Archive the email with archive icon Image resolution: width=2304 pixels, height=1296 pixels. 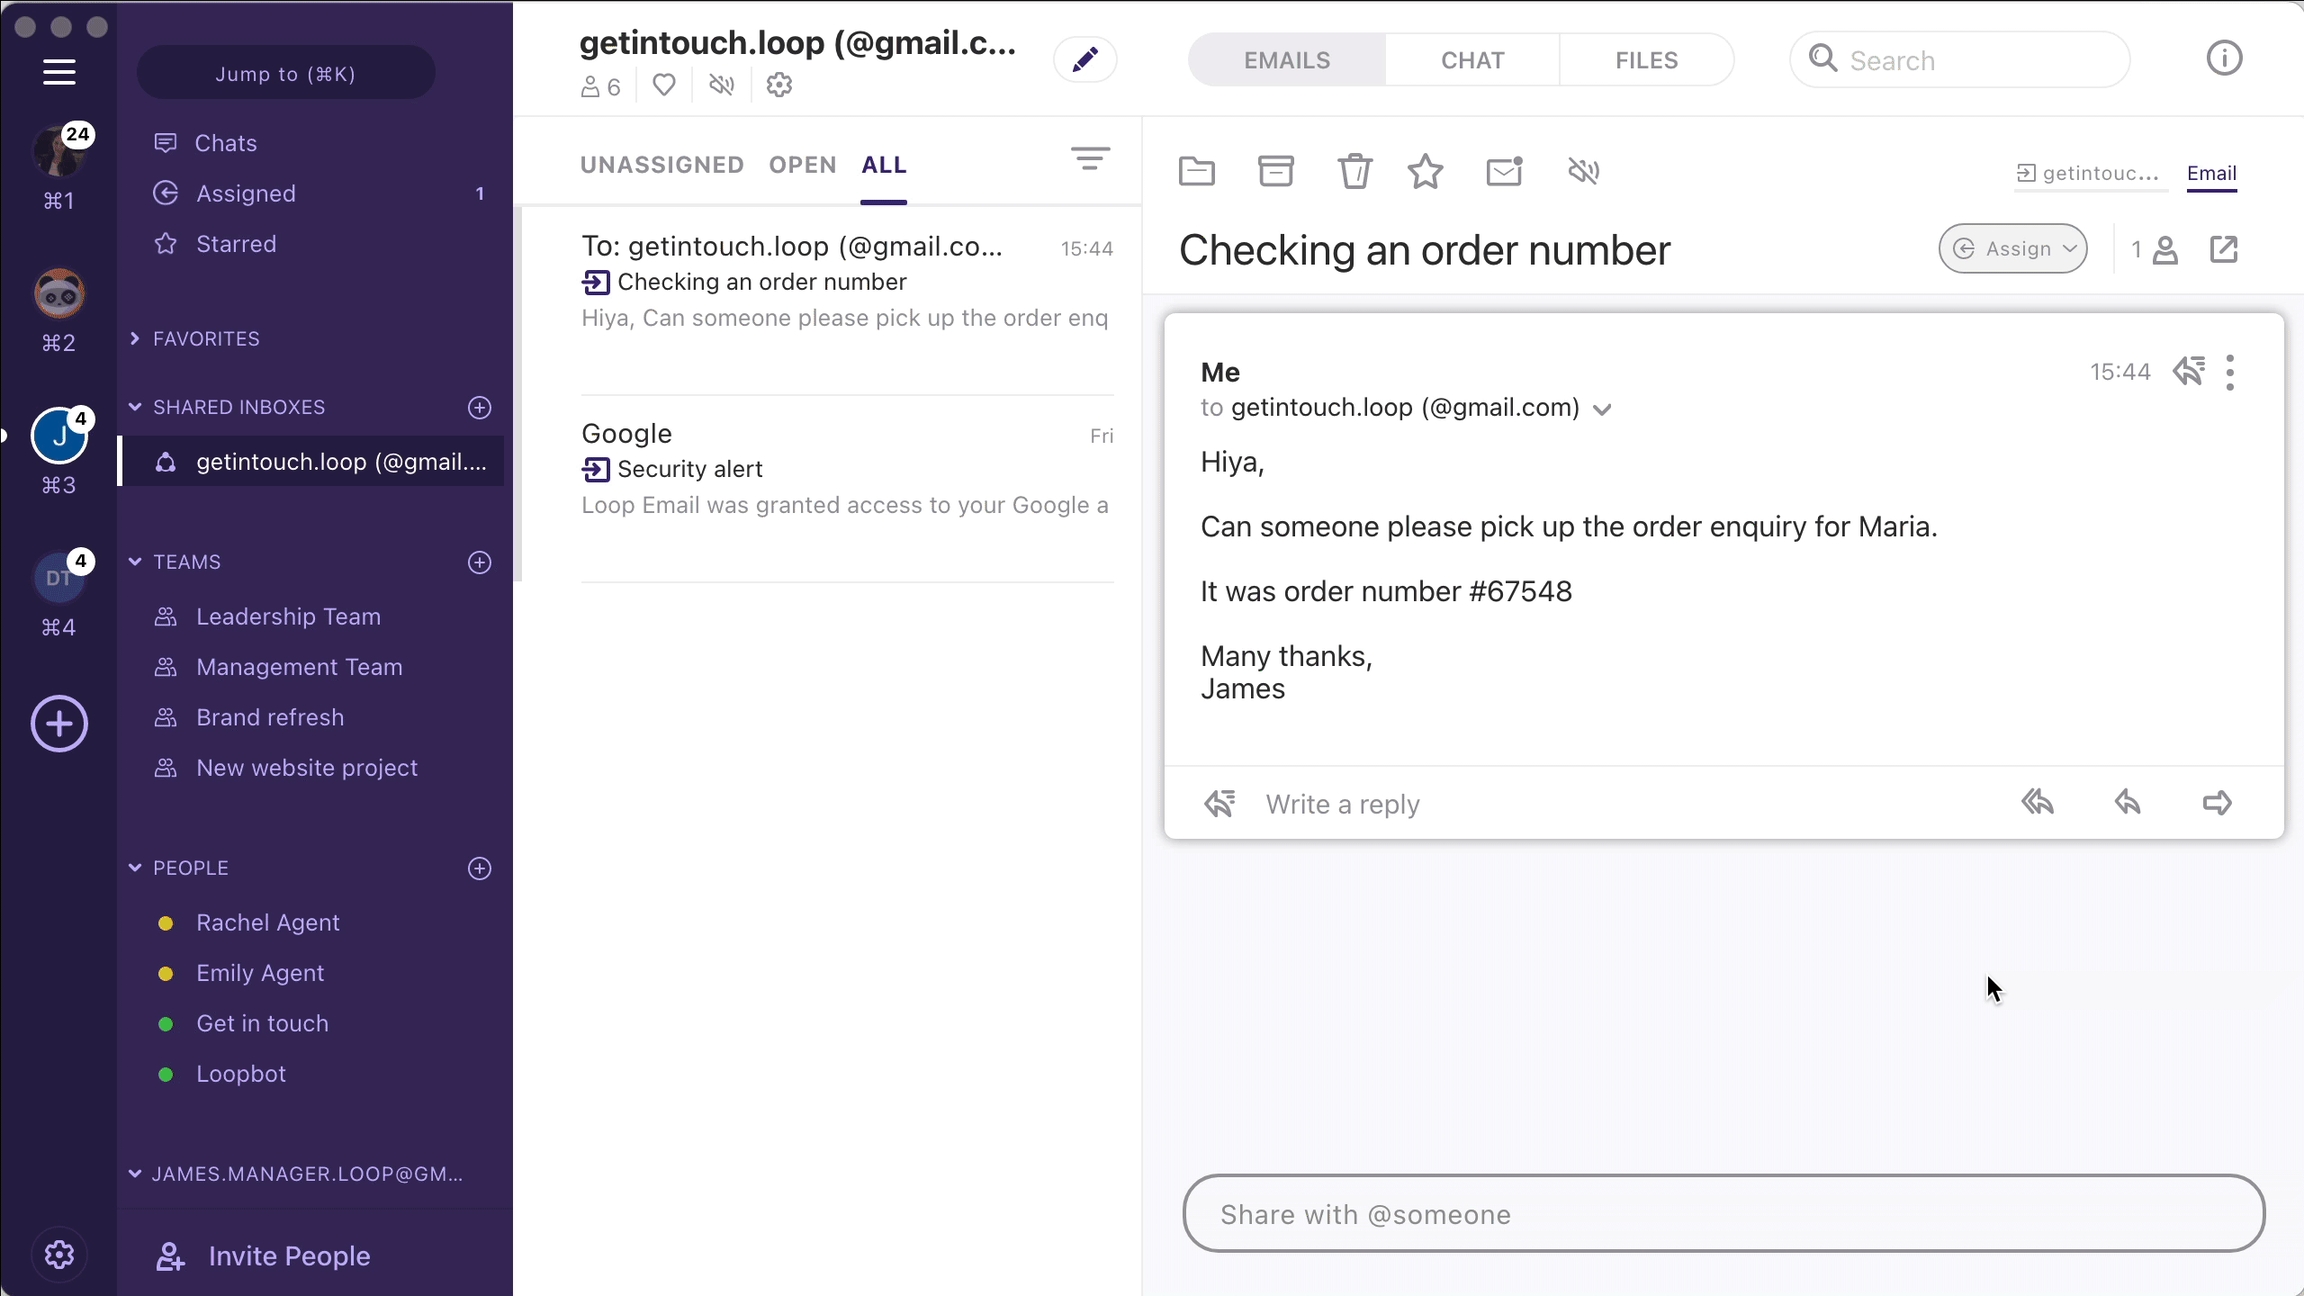1275,171
